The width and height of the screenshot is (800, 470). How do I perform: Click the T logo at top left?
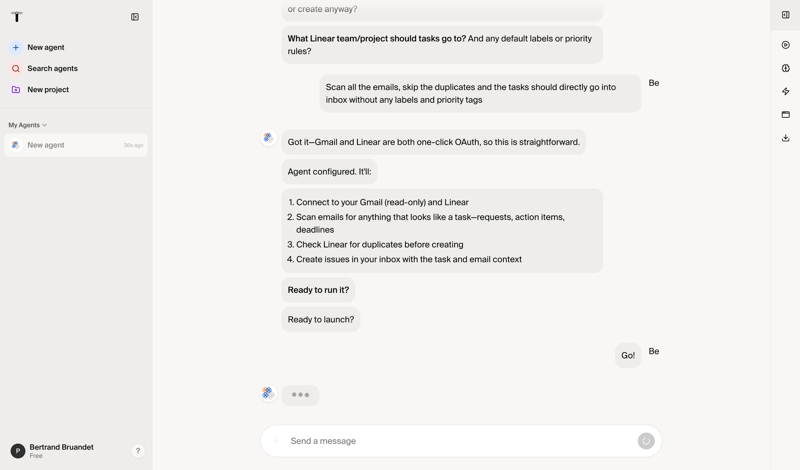17,17
